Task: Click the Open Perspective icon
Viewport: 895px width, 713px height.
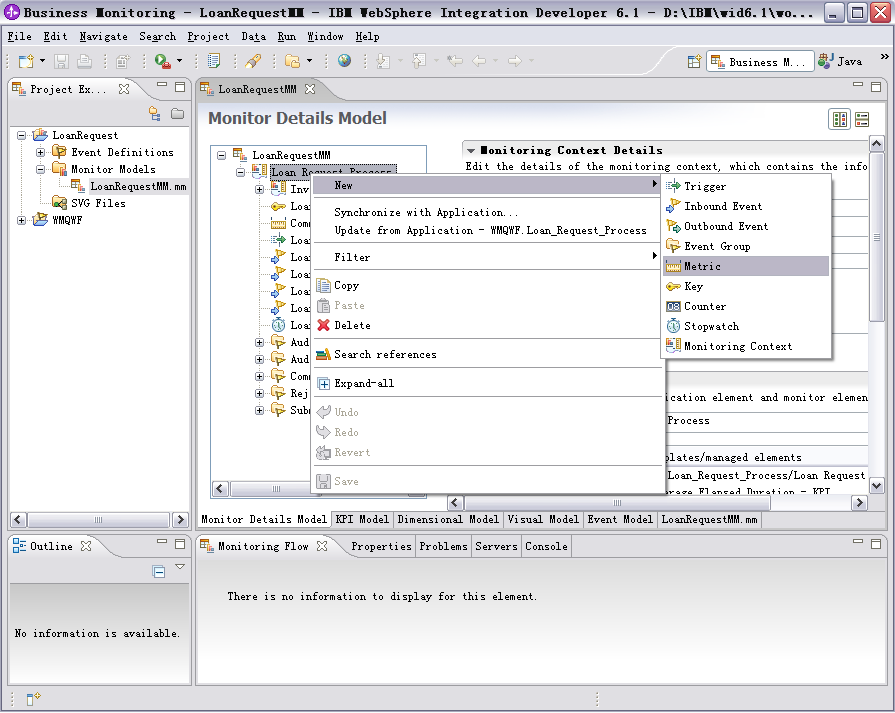Action: point(694,62)
